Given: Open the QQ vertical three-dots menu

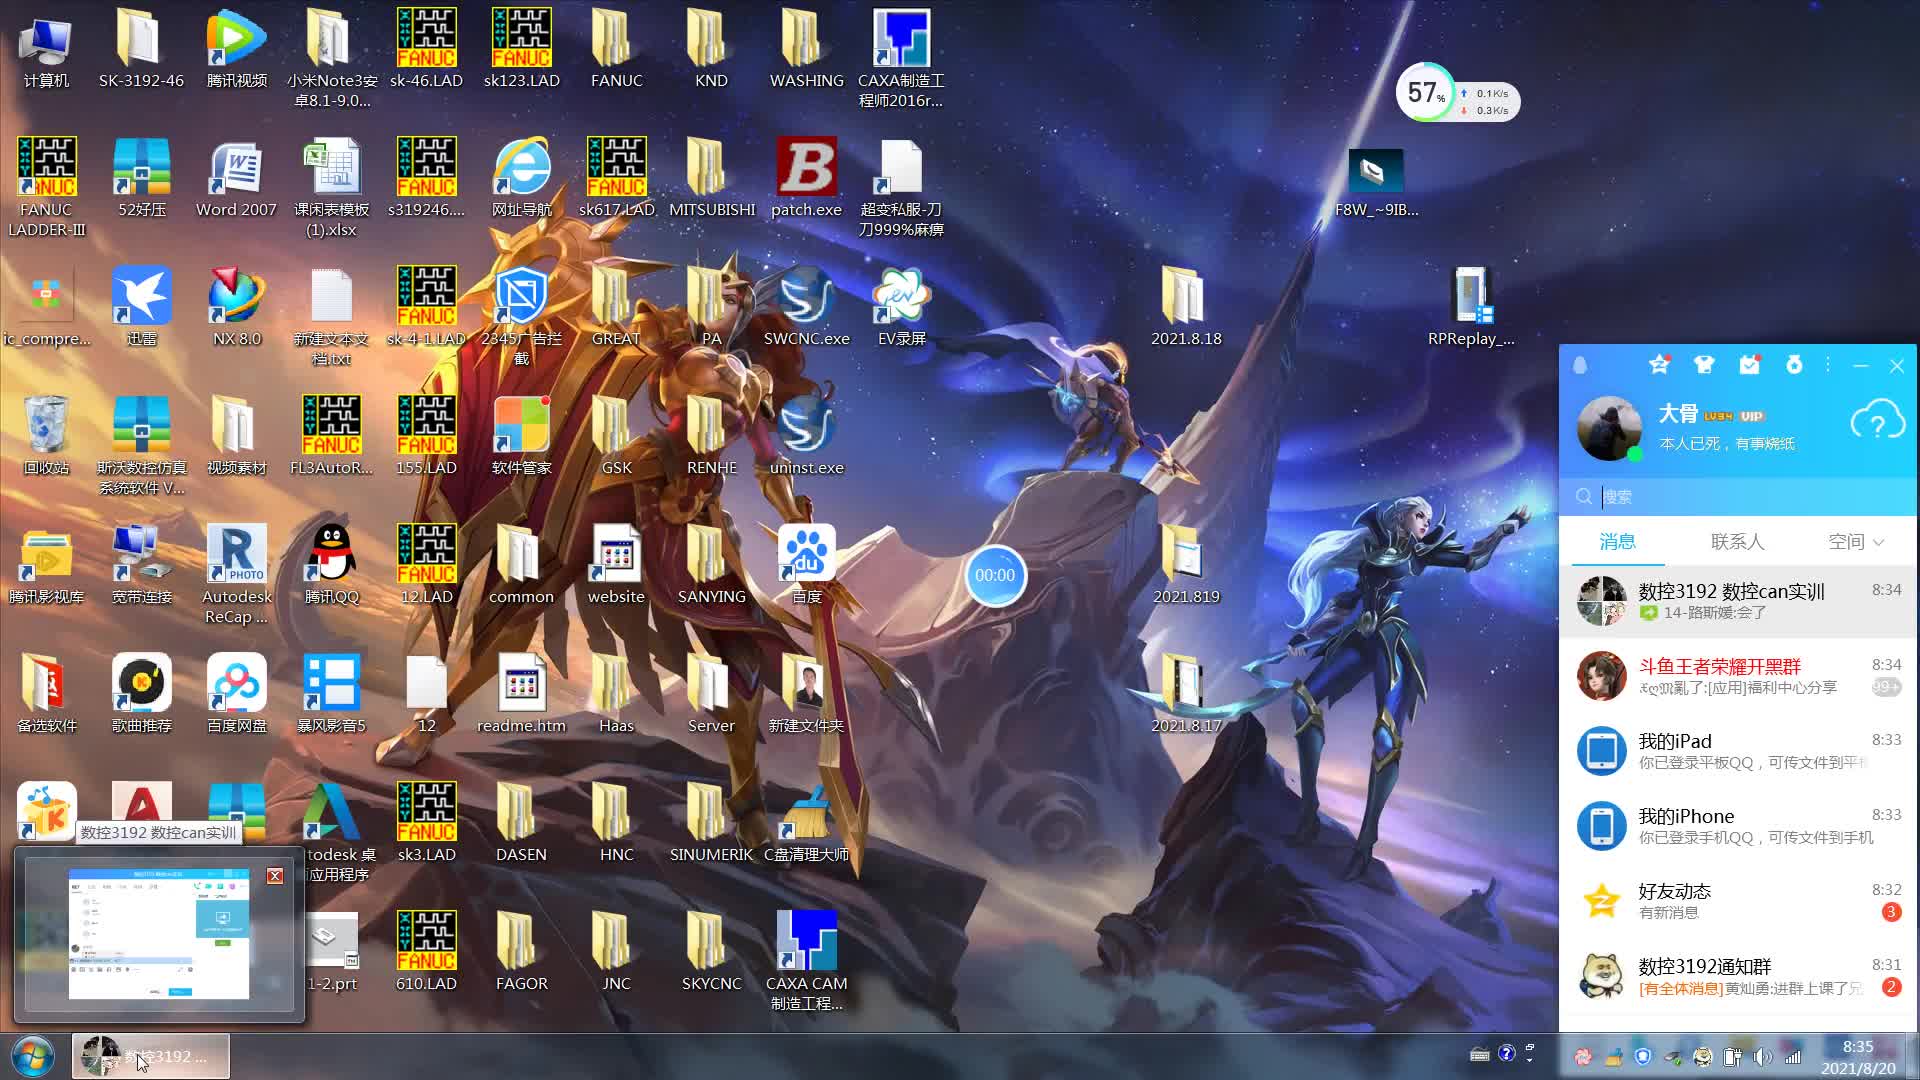Looking at the screenshot, I should (1828, 365).
